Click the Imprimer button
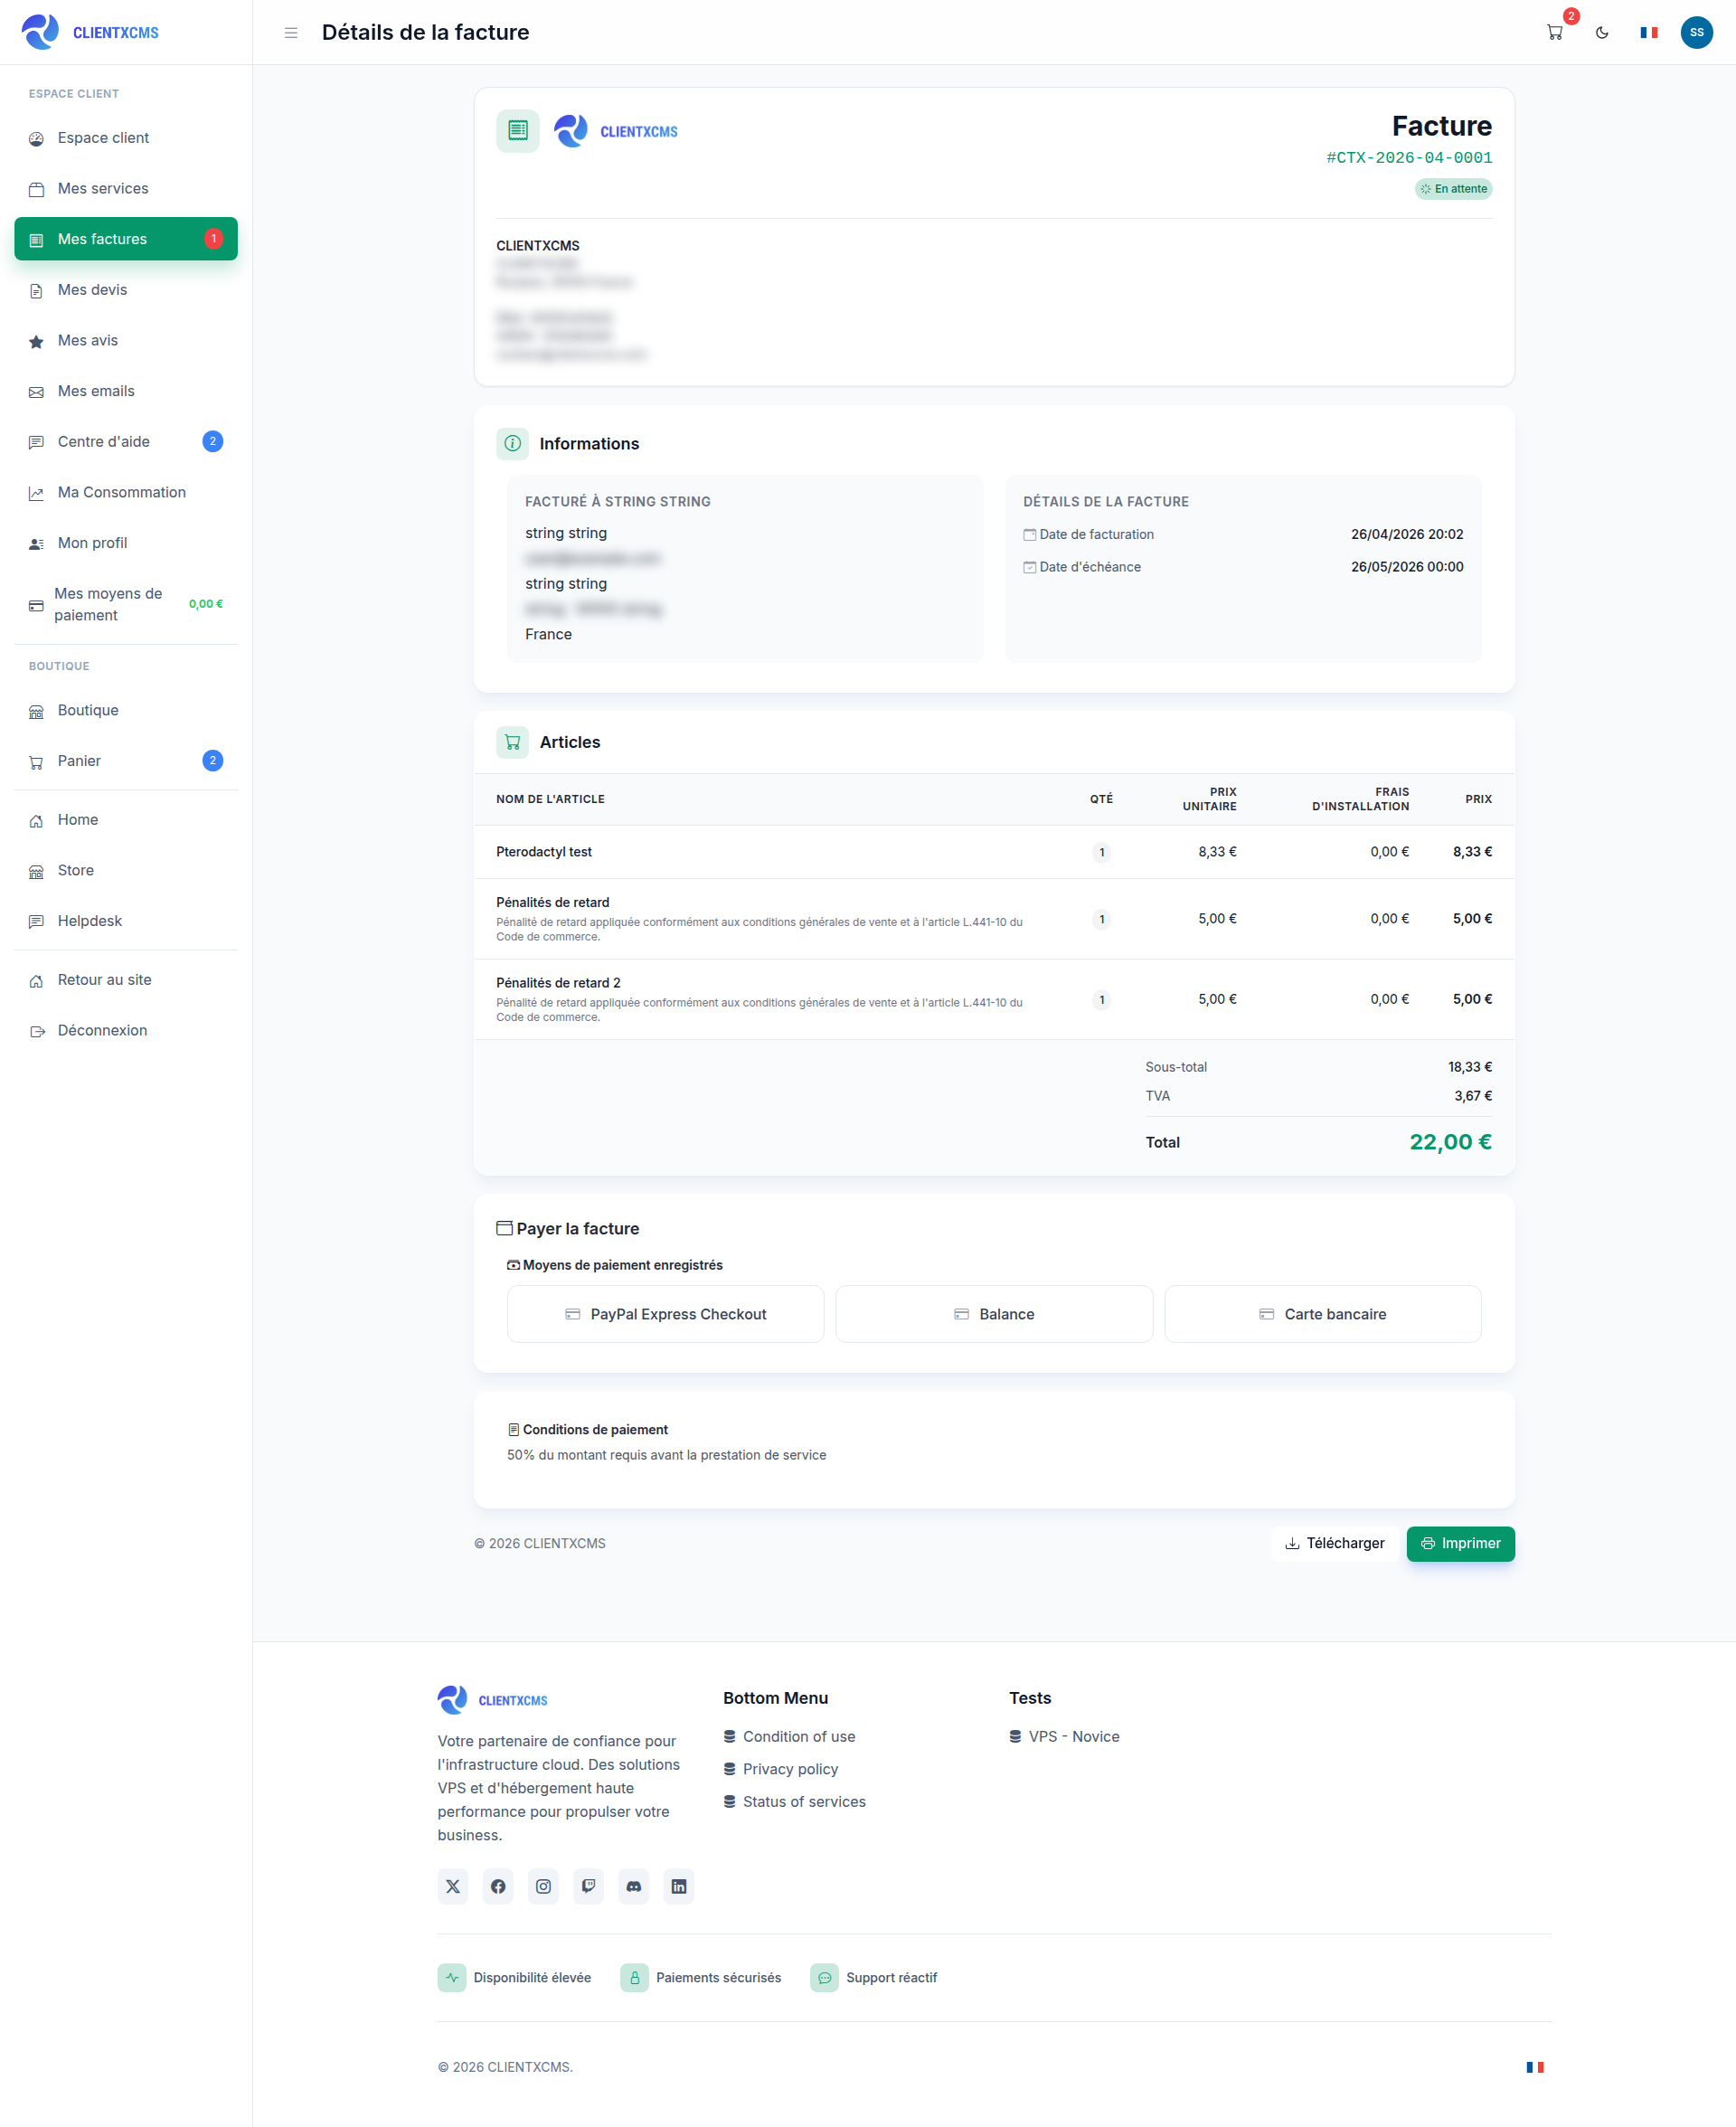 pyautogui.click(x=1460, y=1544)
